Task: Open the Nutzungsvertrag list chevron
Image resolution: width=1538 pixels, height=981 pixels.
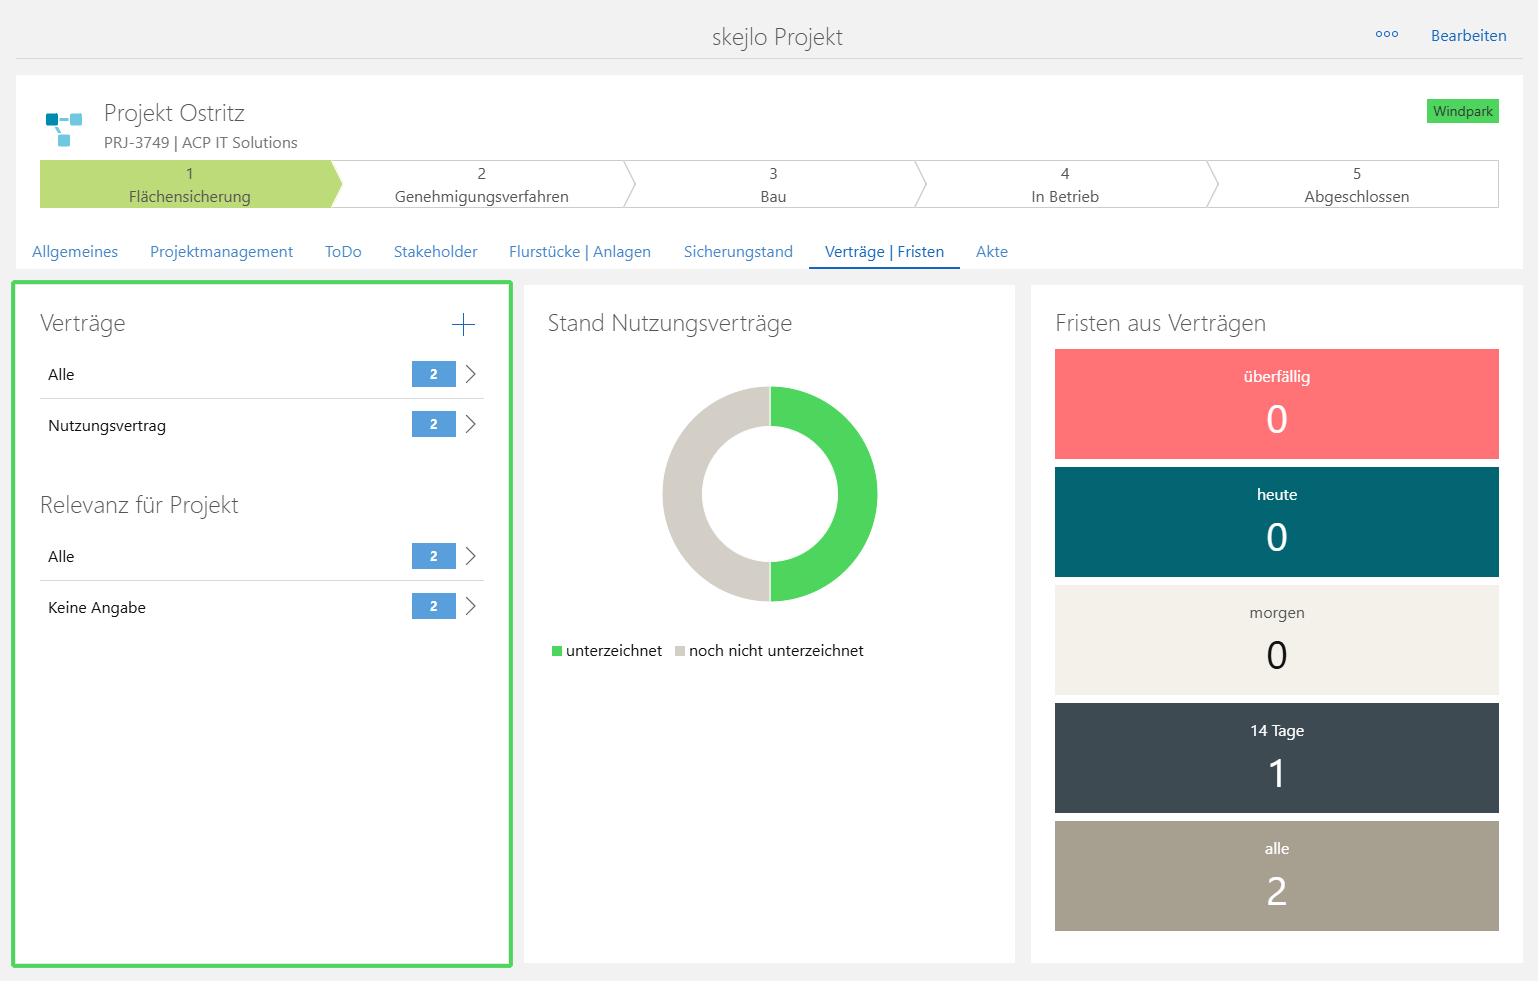Action: 470,425
